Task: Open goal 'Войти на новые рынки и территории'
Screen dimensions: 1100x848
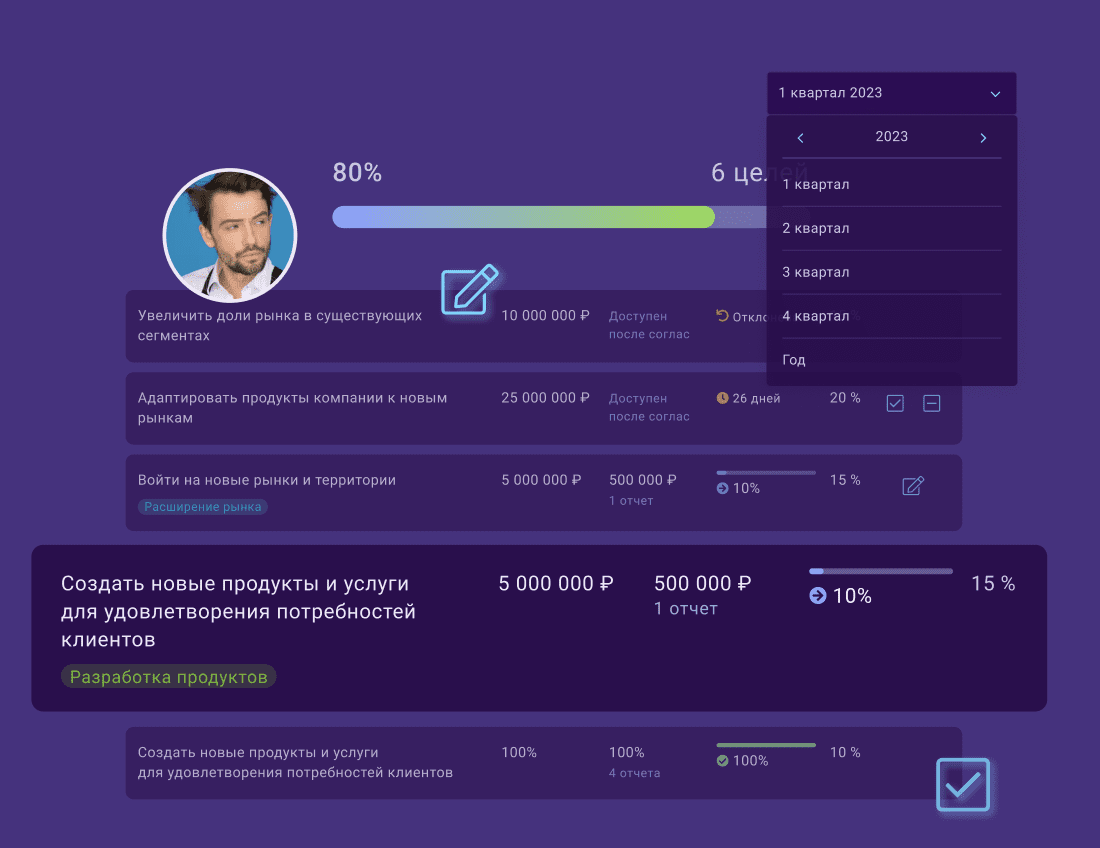Action: (x=267, y=480)
